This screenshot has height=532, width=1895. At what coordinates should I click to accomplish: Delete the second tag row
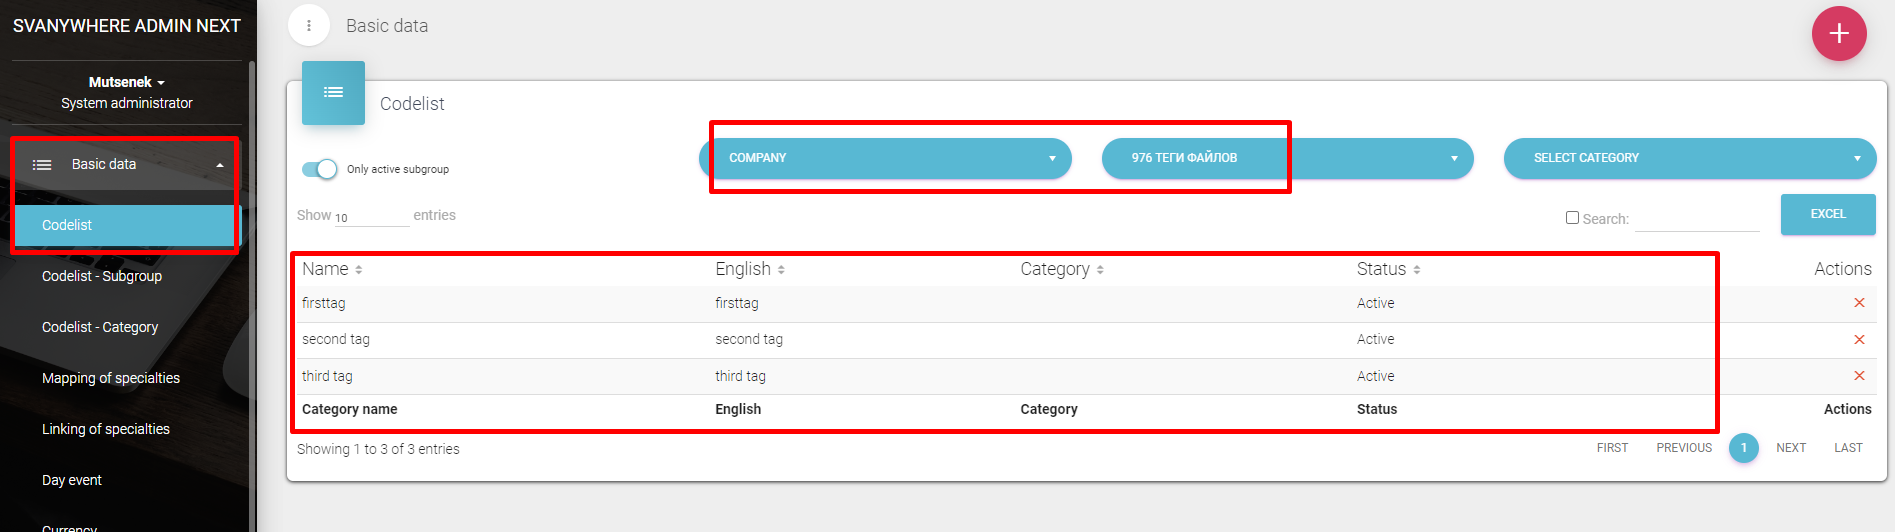(1858, 340)
